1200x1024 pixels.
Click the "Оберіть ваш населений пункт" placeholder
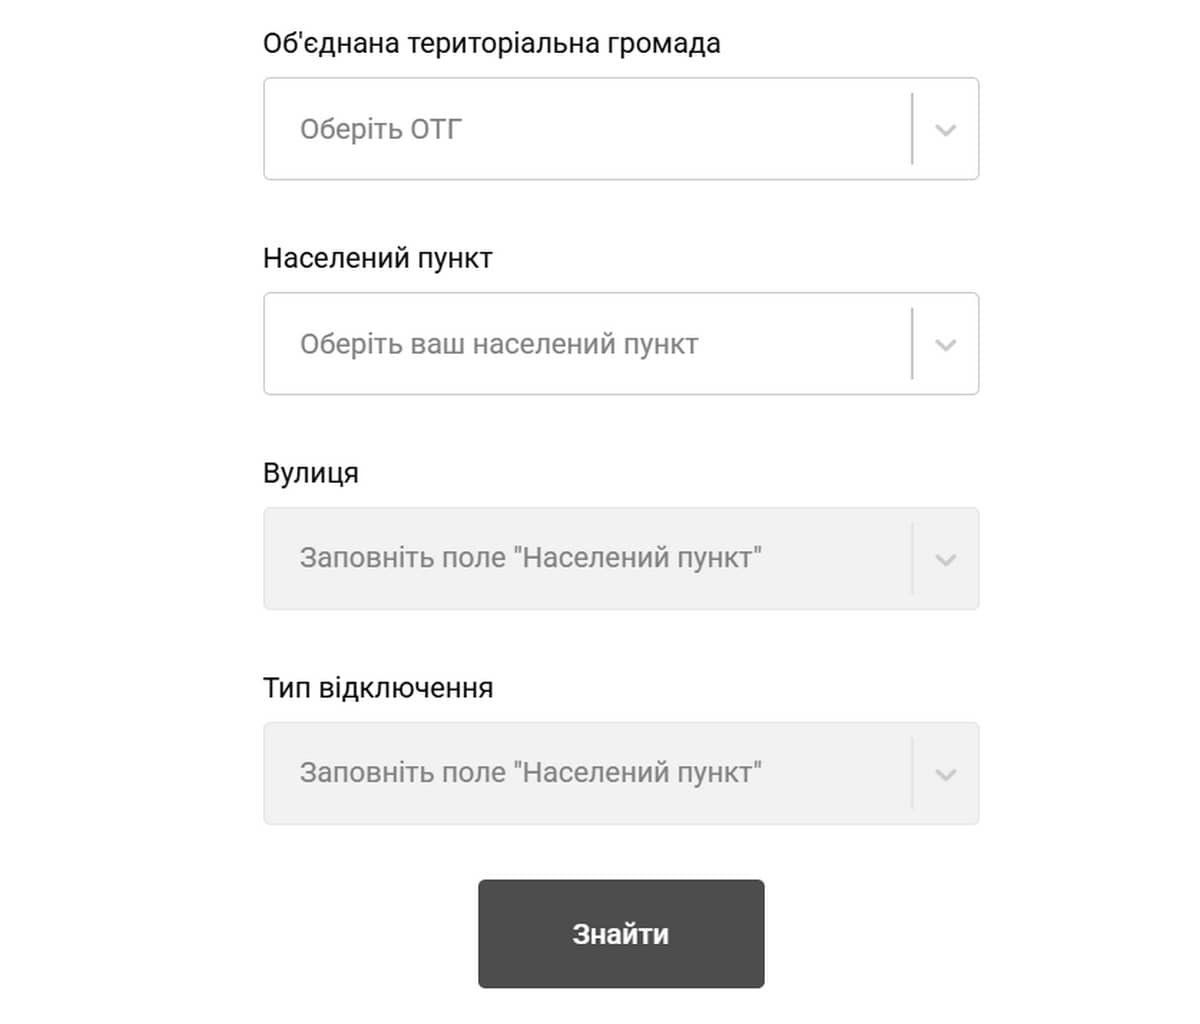(499, 344)
